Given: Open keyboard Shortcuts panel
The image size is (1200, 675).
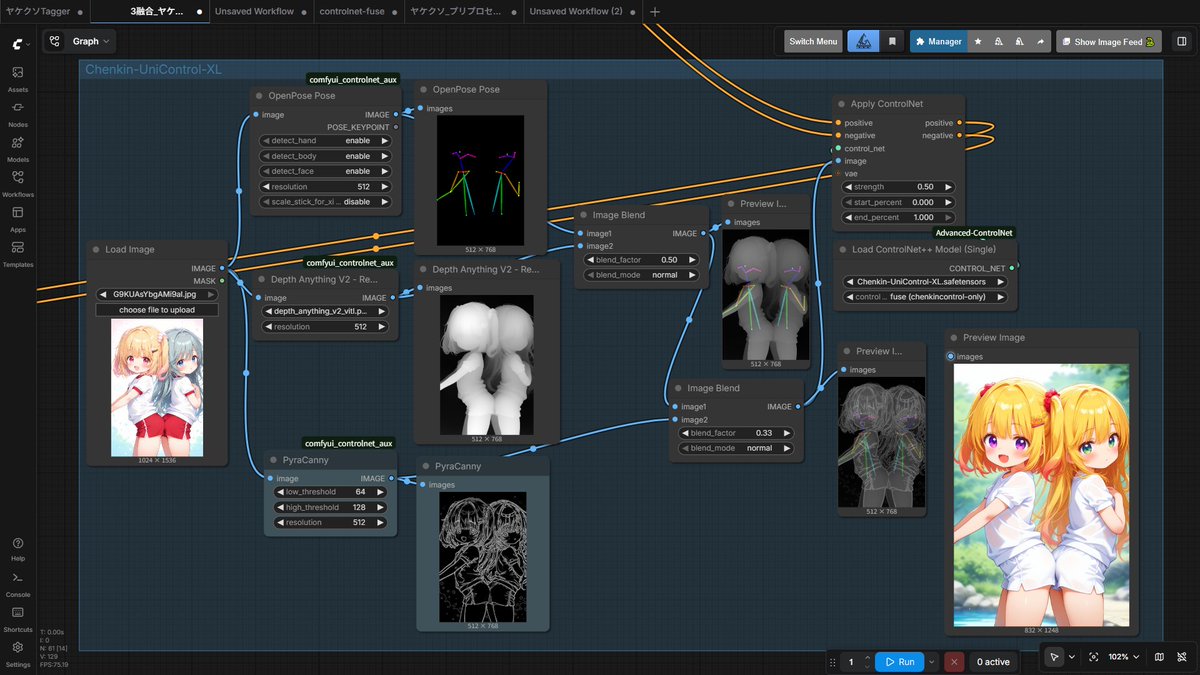Looking at the screenshot, I should 18,618.
